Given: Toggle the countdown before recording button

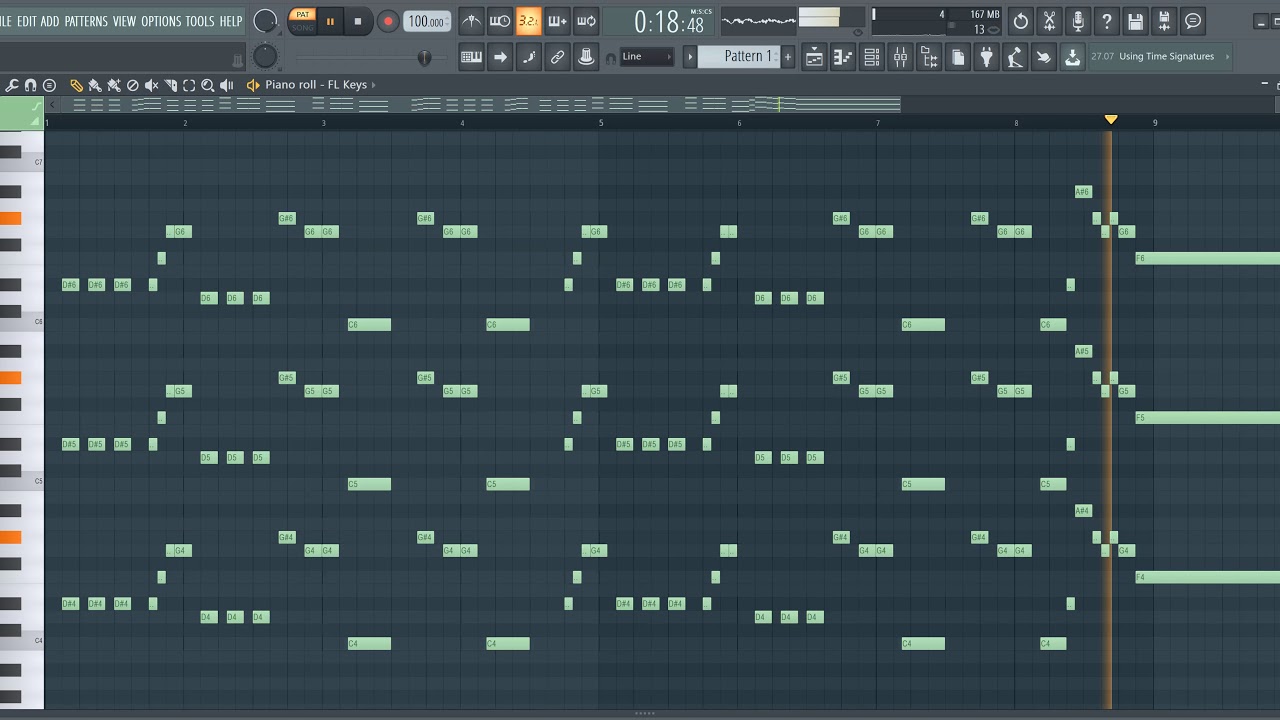Looking at the screenshot, I should [529, 21].
